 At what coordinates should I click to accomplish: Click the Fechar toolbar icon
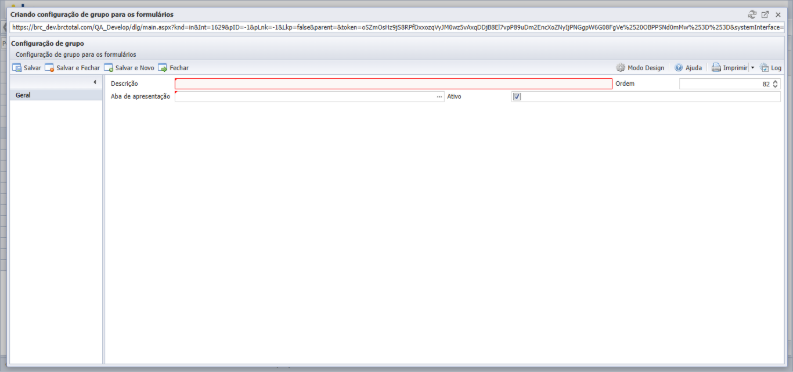tap(162, 68)
